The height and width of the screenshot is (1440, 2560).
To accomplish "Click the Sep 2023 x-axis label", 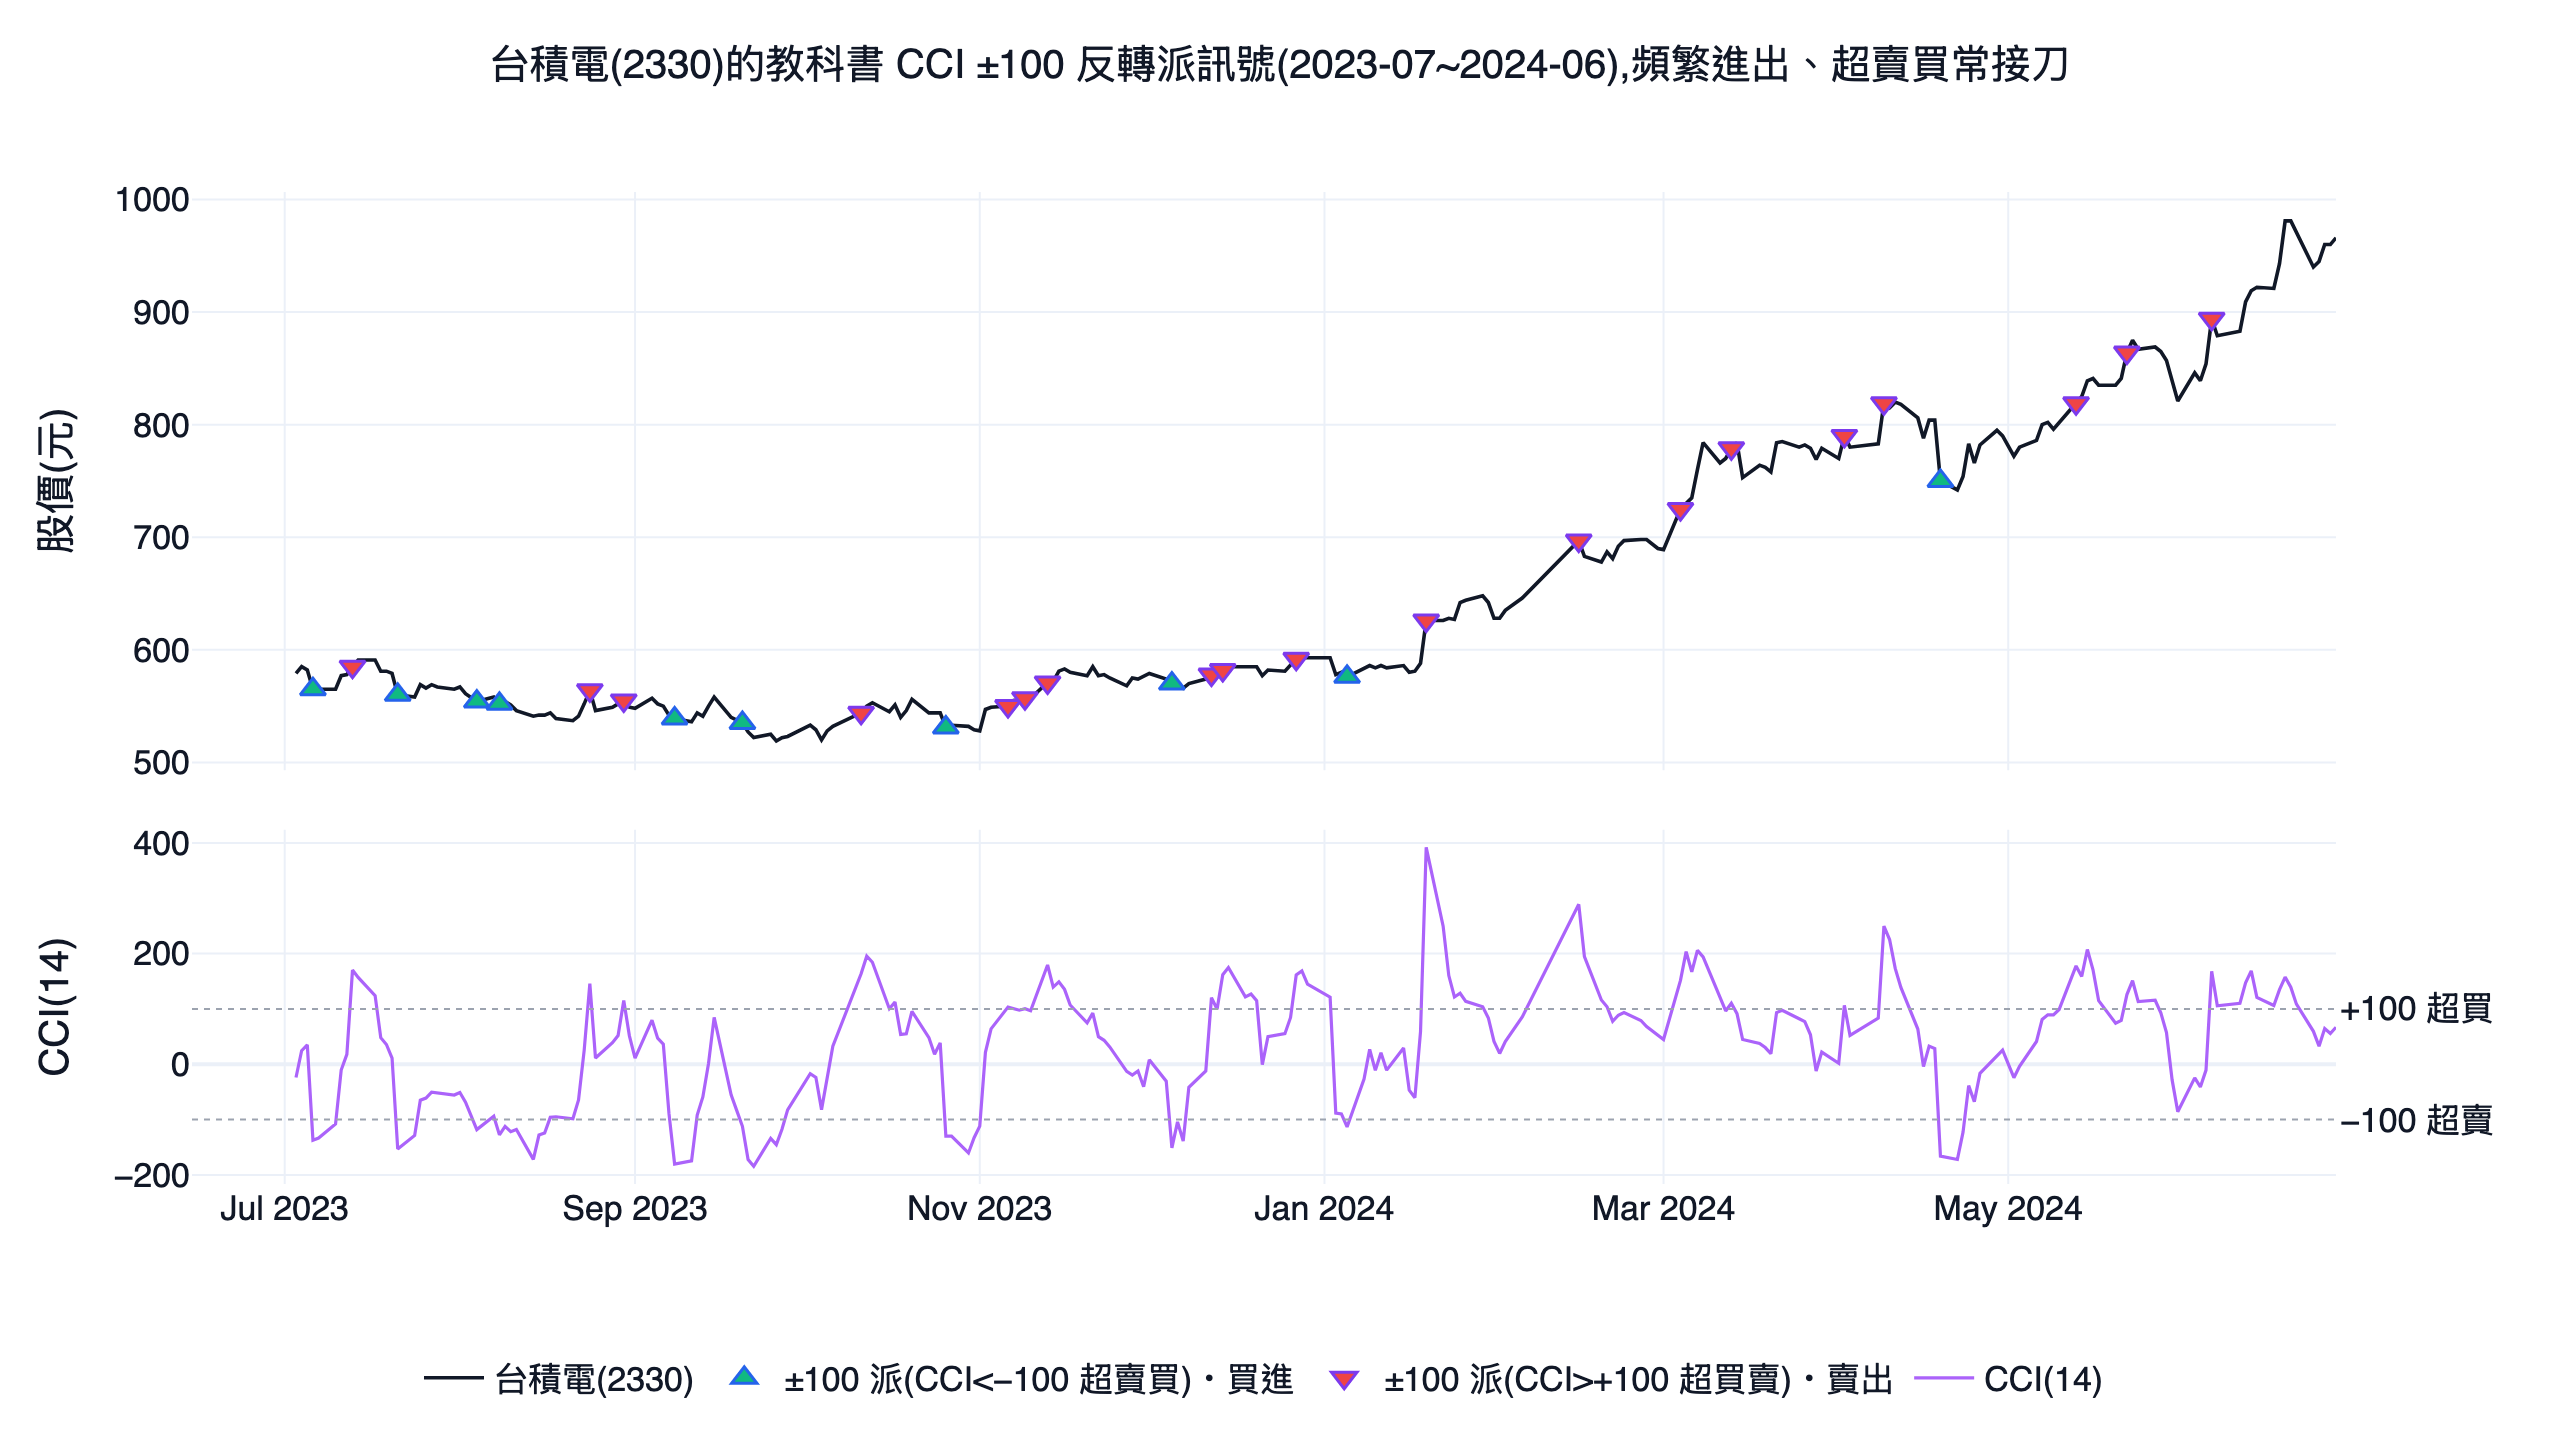I will pos(635,1209).
